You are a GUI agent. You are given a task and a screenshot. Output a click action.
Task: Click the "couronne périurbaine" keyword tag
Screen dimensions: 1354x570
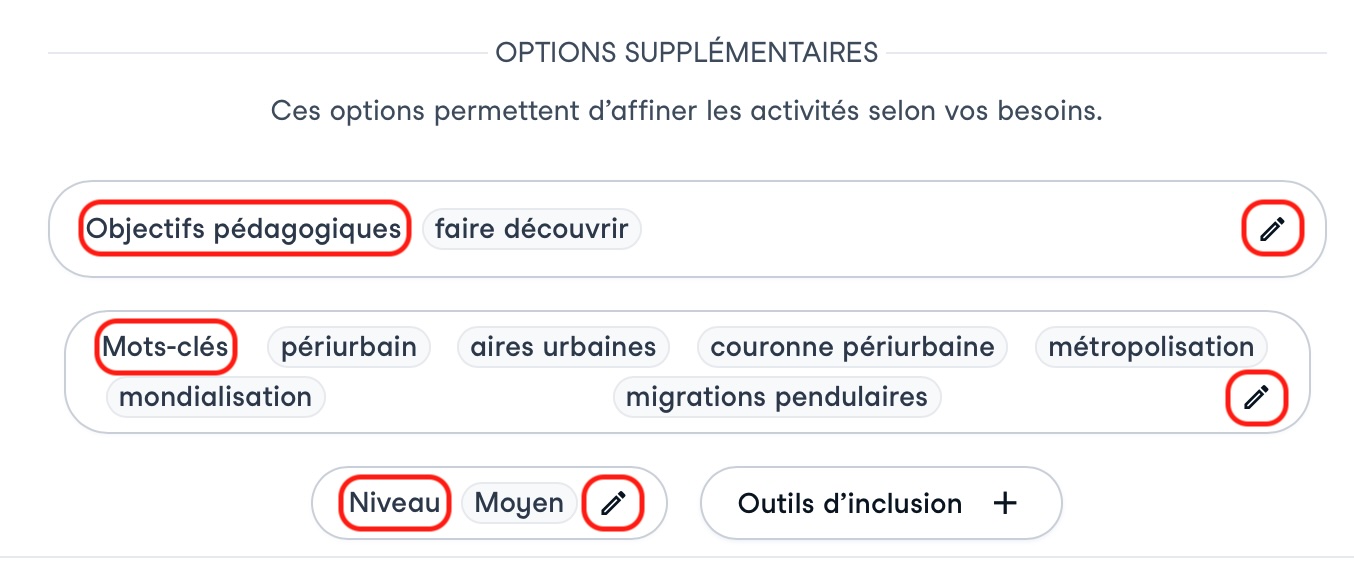point(852,347)
